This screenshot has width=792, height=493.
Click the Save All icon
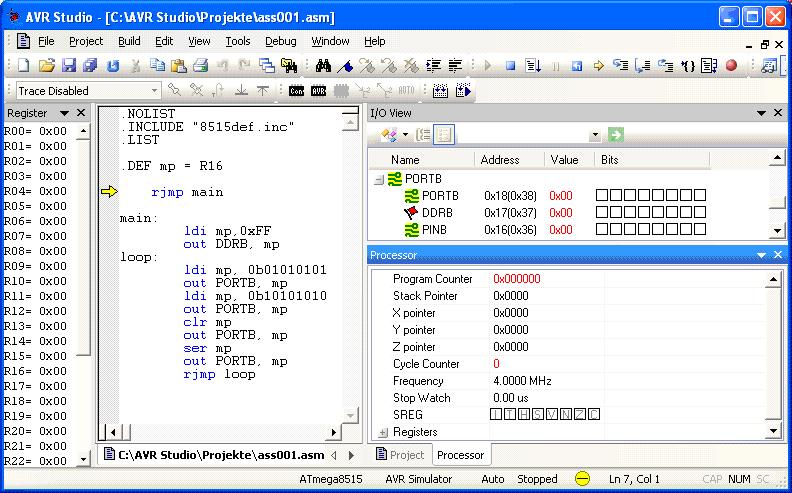(90, 65)
